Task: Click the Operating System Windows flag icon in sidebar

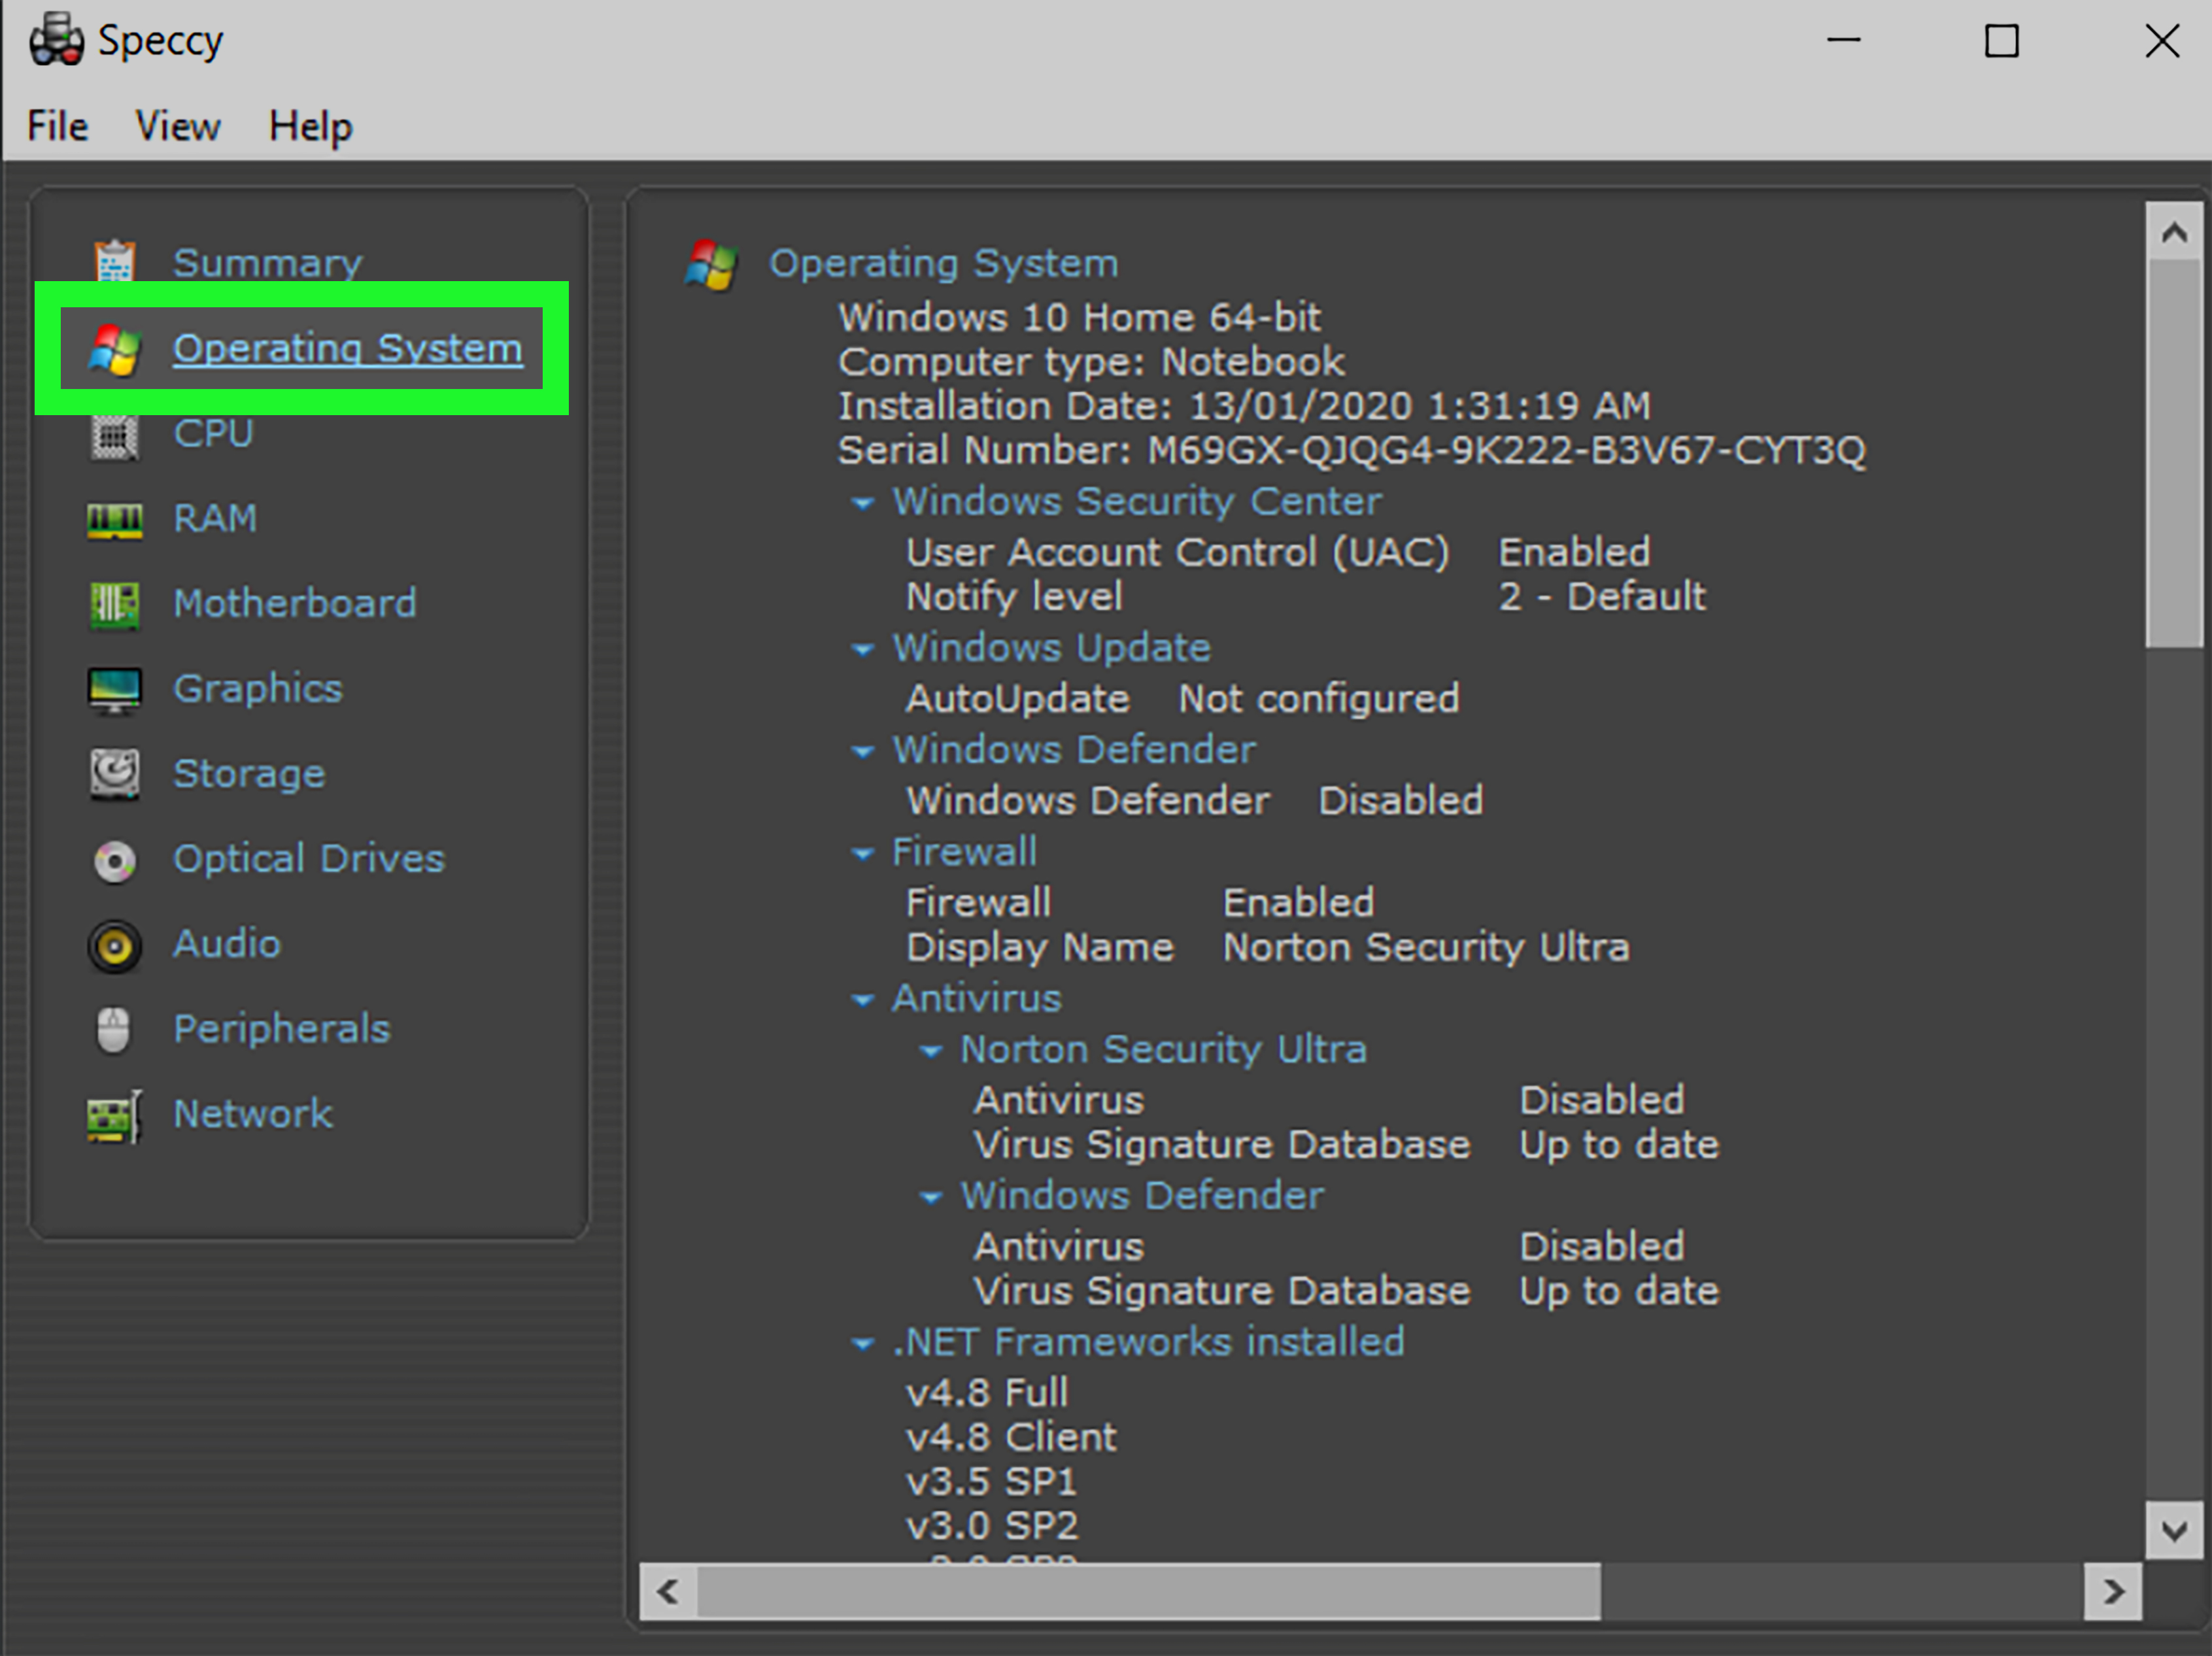Action: 115,349
